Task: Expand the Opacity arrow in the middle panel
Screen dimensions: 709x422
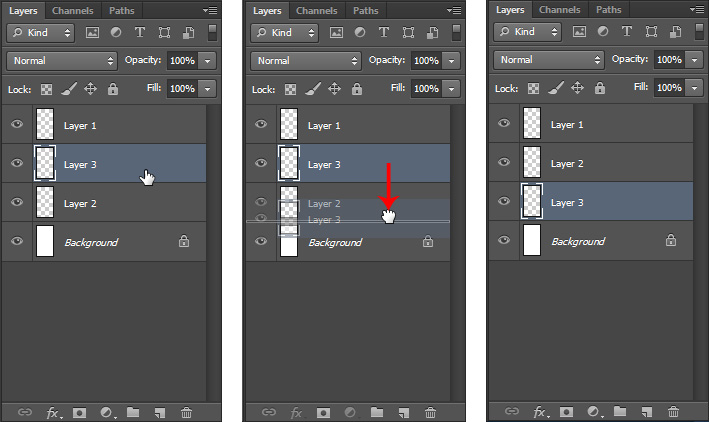Action: [451, 60]
